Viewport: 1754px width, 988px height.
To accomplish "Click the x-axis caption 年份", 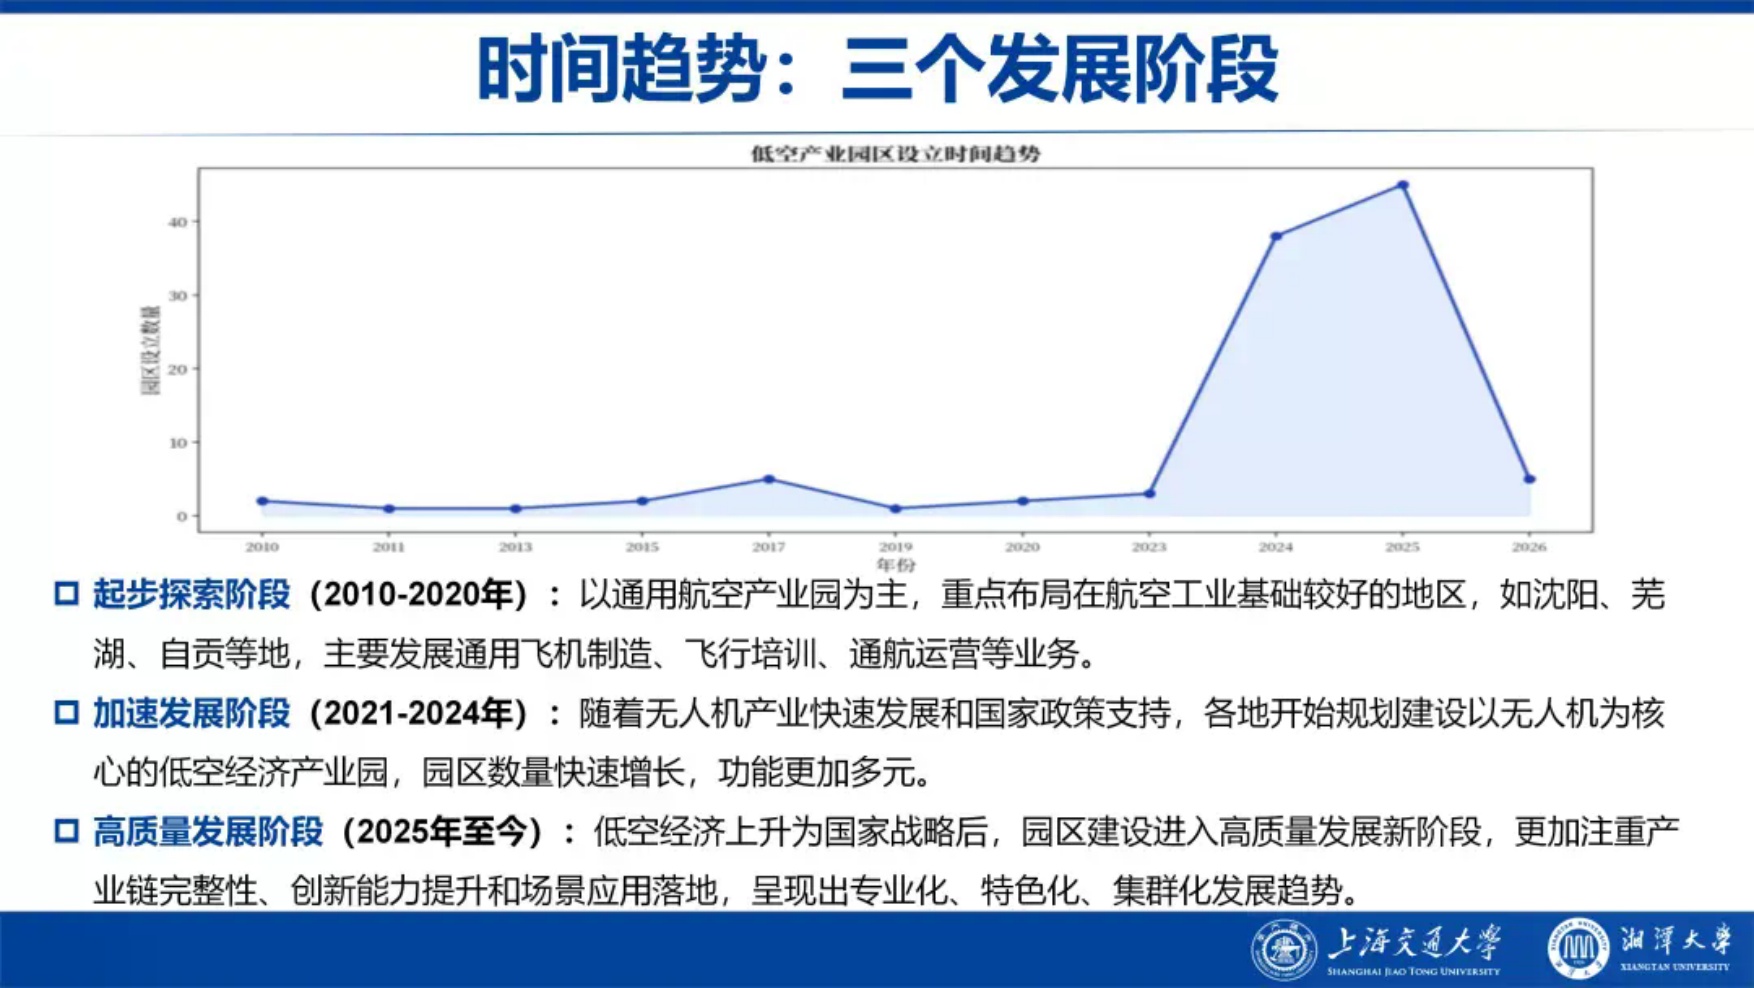I will (x=895, y=565).
